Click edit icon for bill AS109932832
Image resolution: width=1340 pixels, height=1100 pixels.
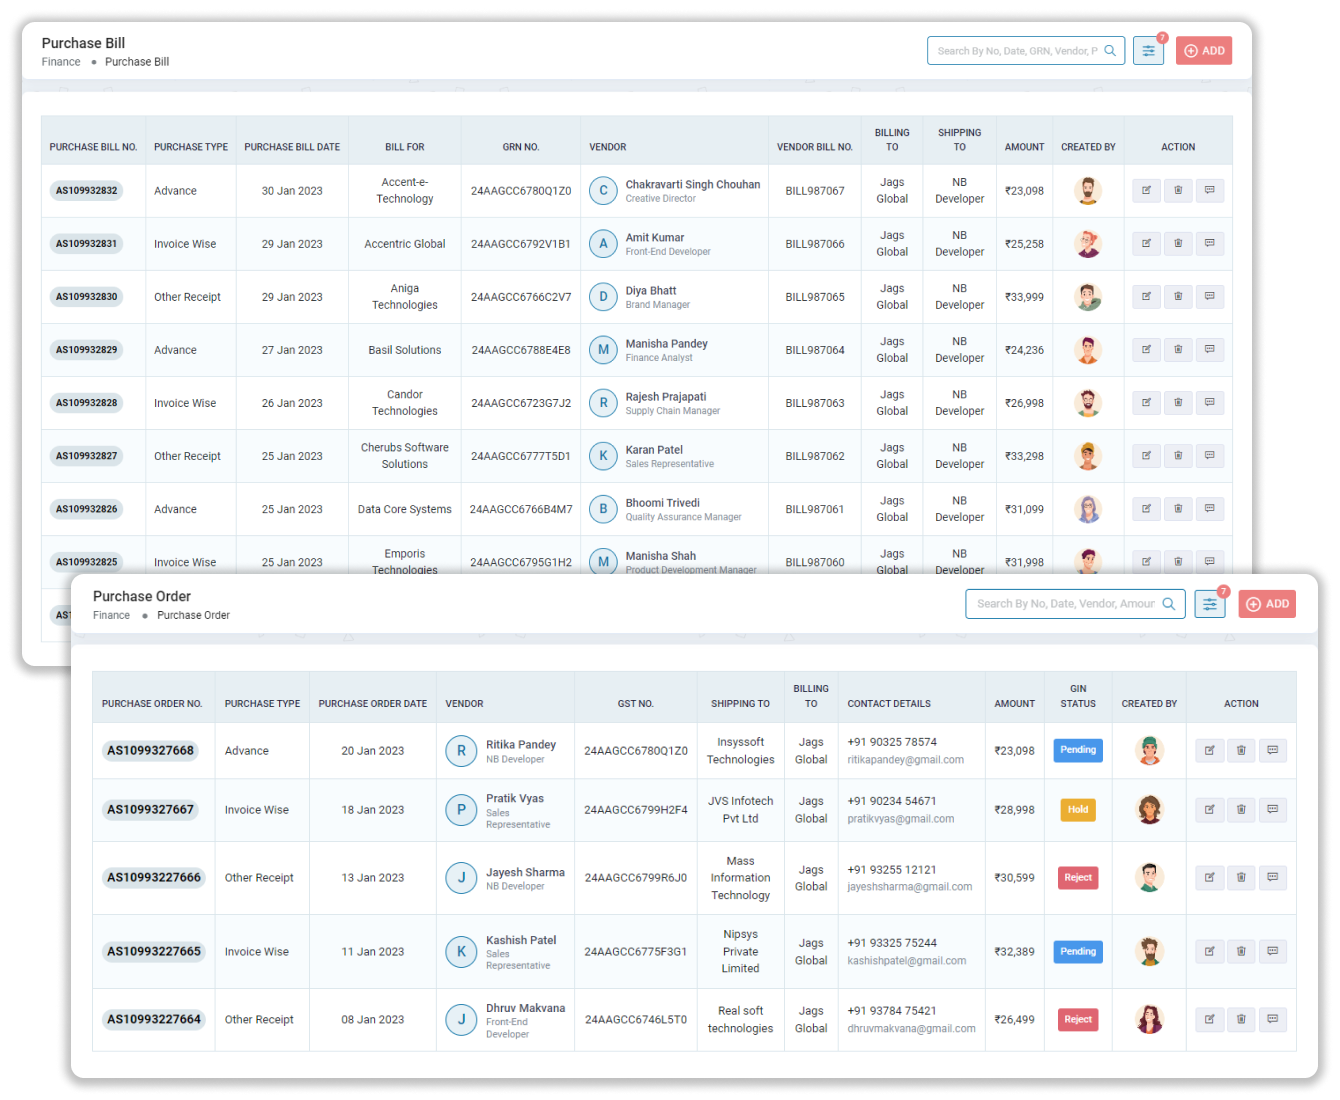(x=1146, y=190)
